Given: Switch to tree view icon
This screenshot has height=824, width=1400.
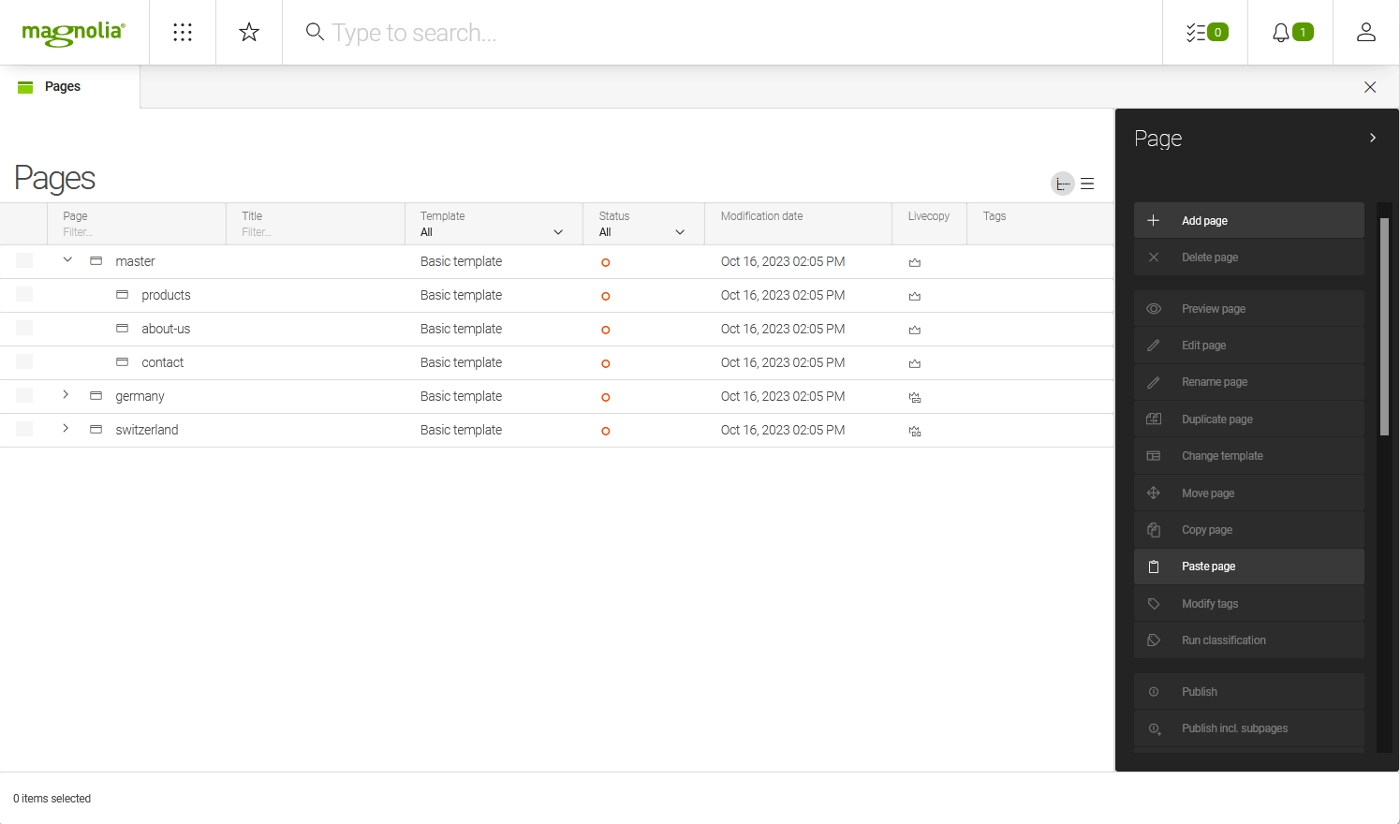Looking at the screenshot, I should 1062,184.
